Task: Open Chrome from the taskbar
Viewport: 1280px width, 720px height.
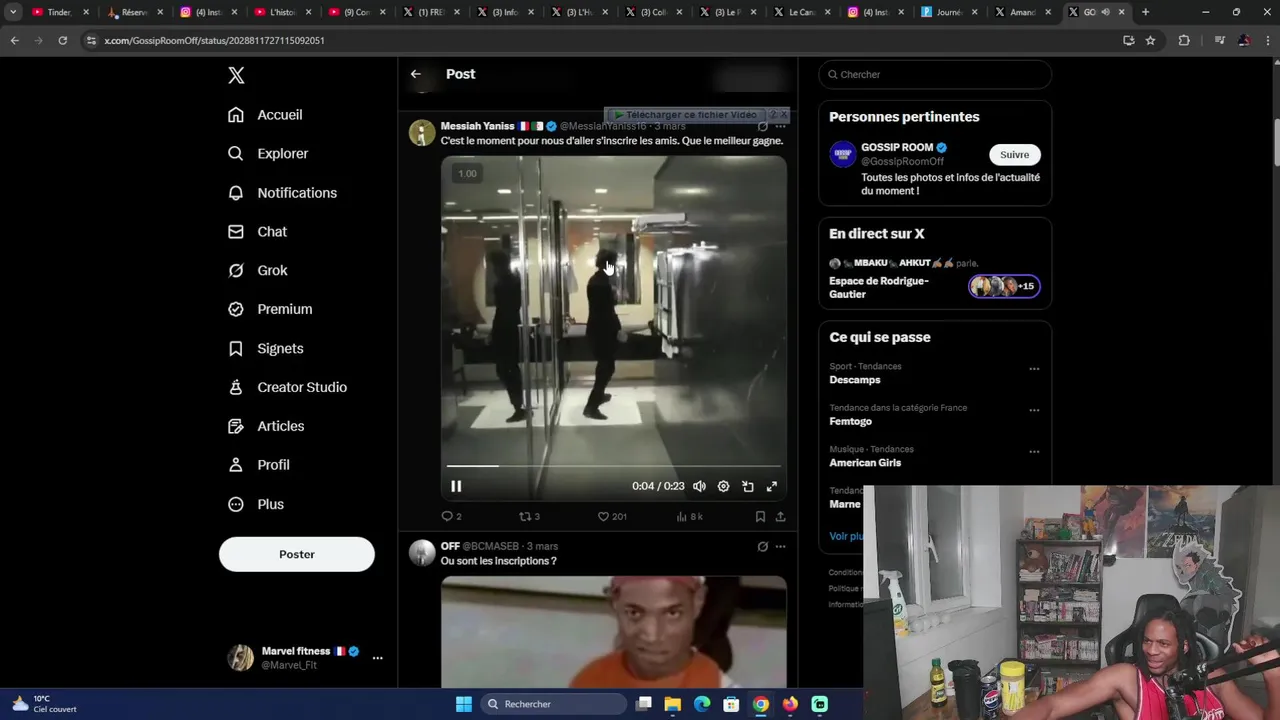Action: click(761, 705)
